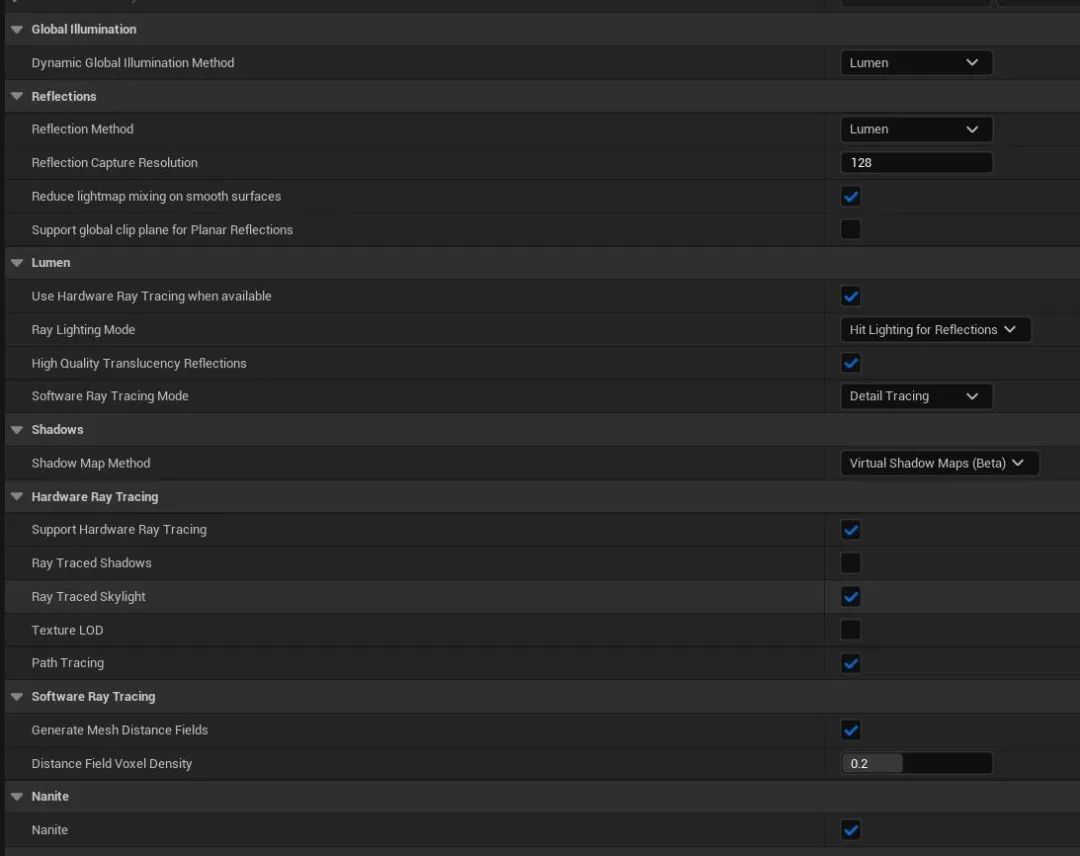1080x856 pixels.
Task: Change Ray Lighting Mode dropdown
Action: (933, 330)
